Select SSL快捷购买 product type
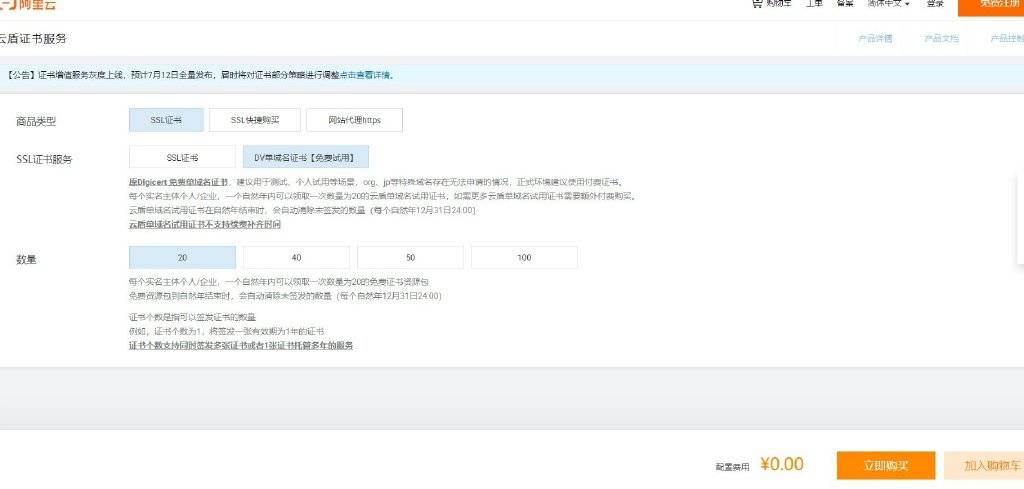Image resolution: width=1024 pixels, height=489 pixels. click(255, 120)
